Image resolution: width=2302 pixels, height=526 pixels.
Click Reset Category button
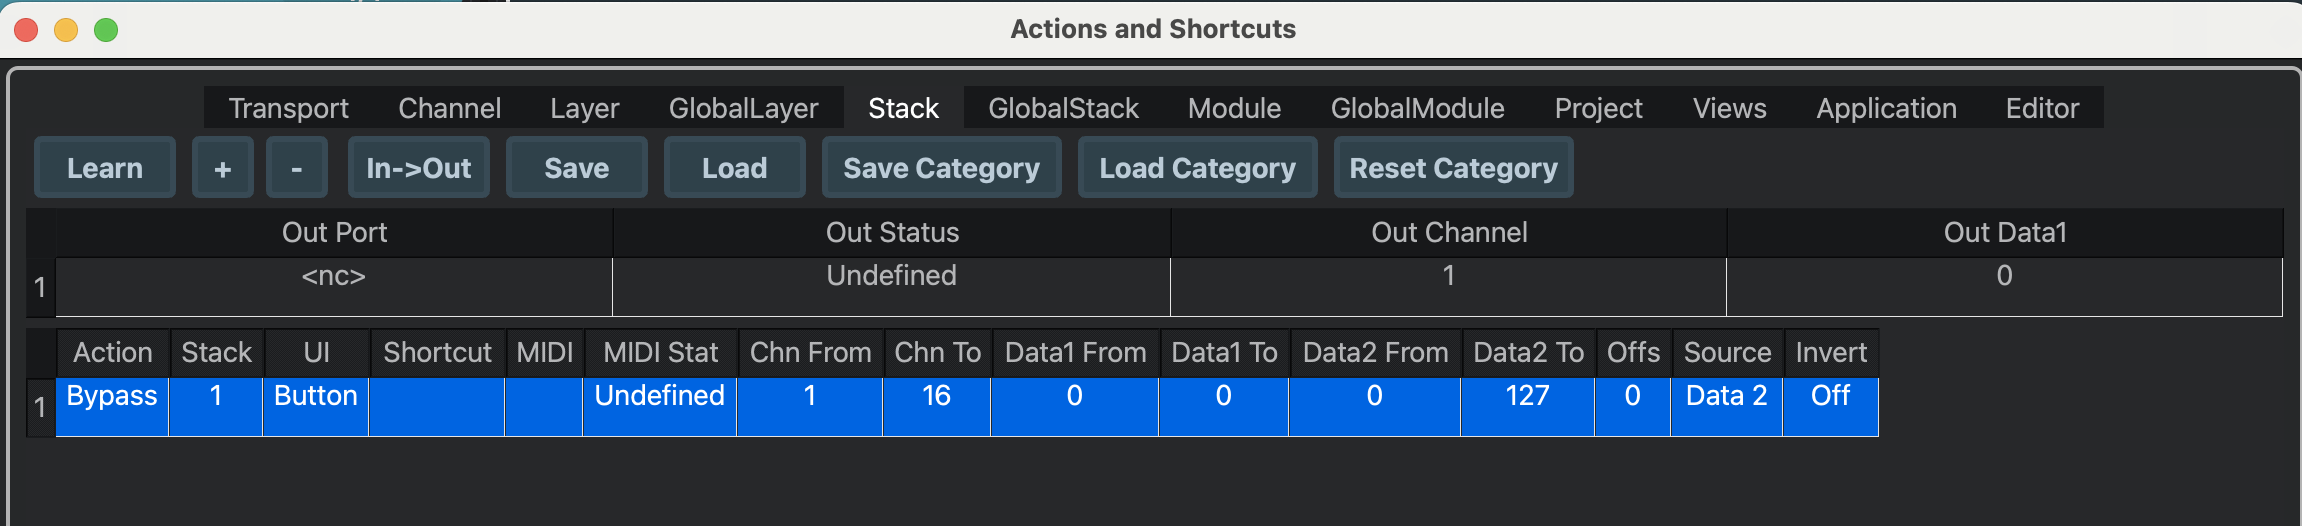pyautogui.click(x=1453, y=168)
